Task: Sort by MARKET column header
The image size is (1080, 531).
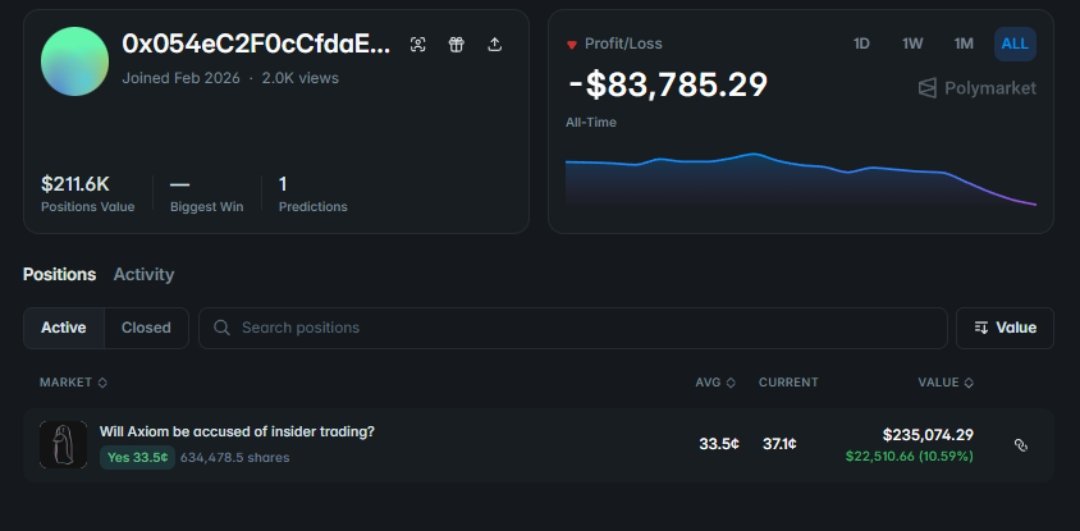Action: click(73, 382)
